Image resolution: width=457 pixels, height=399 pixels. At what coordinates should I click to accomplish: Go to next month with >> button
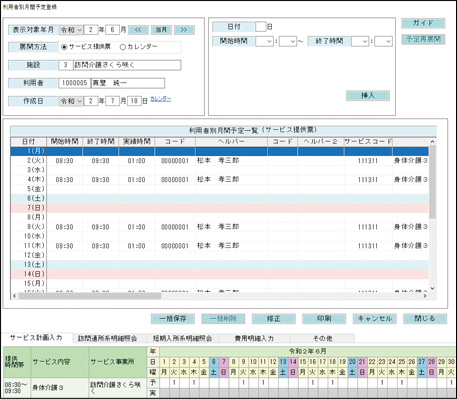pyautogui.click(x=184, y=30)
